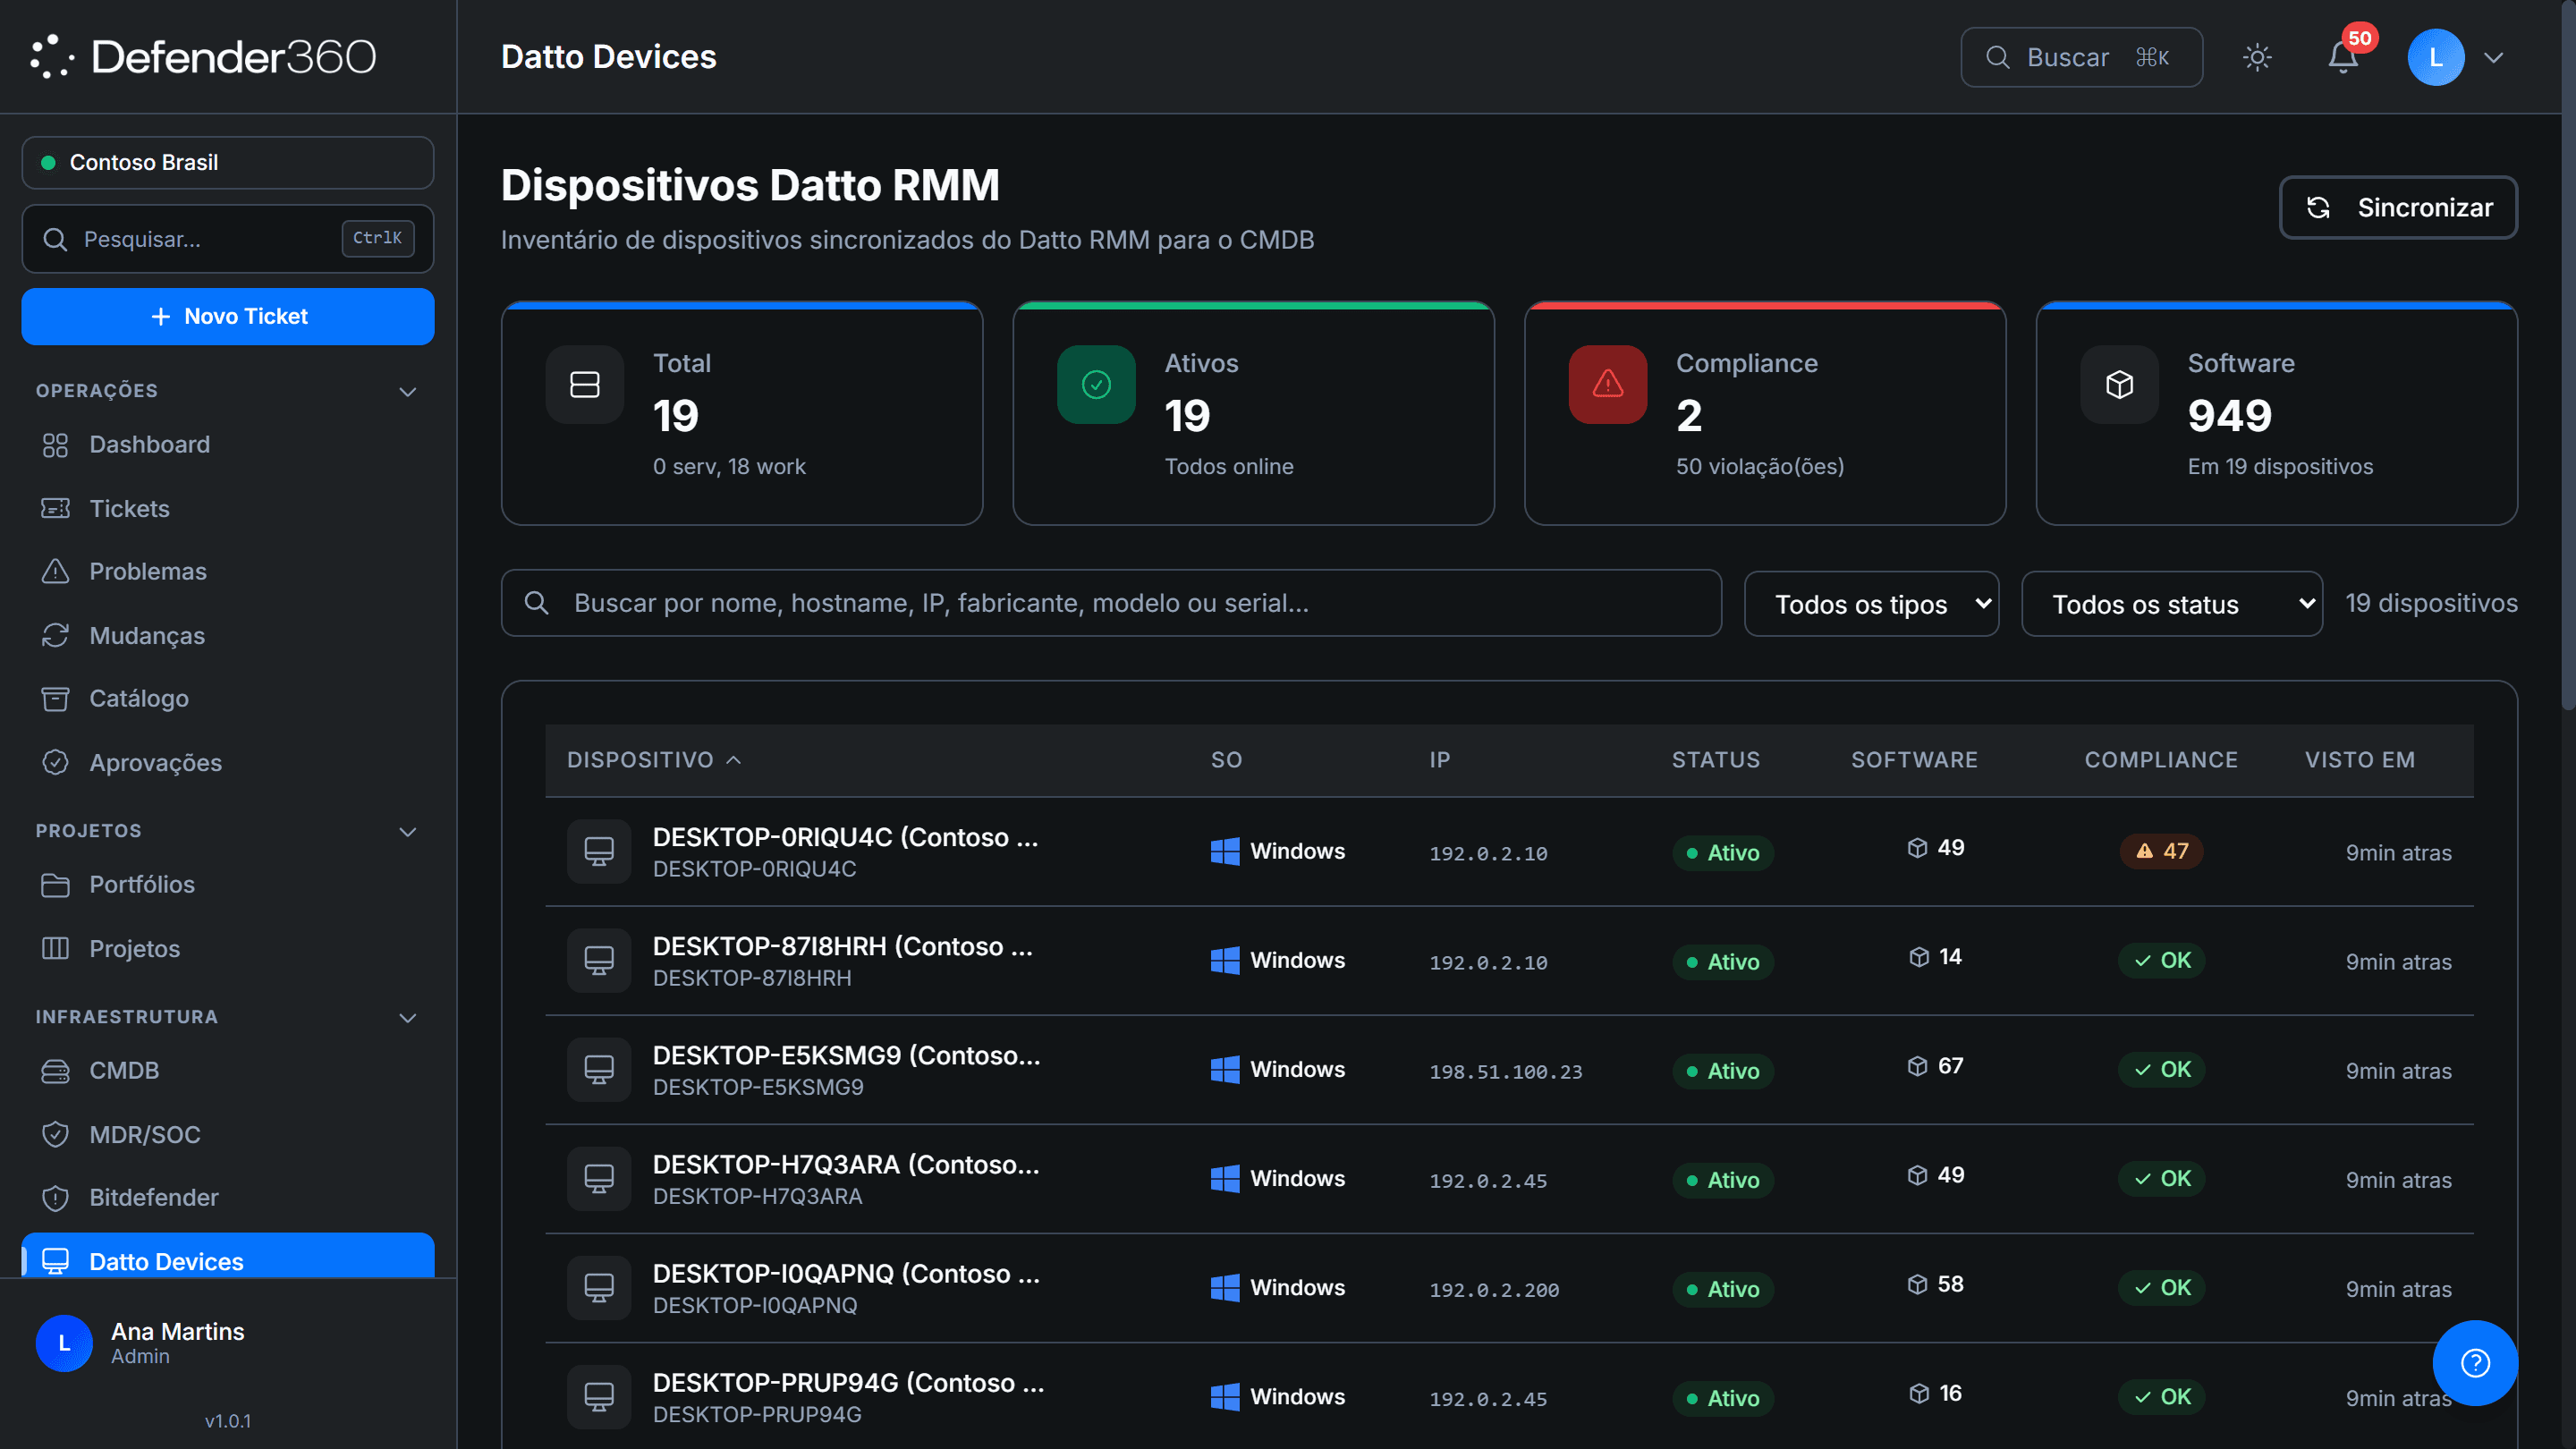Click the Ativos green check icon
This screenshot has height=1449, width=2576.
(1096, 384)
